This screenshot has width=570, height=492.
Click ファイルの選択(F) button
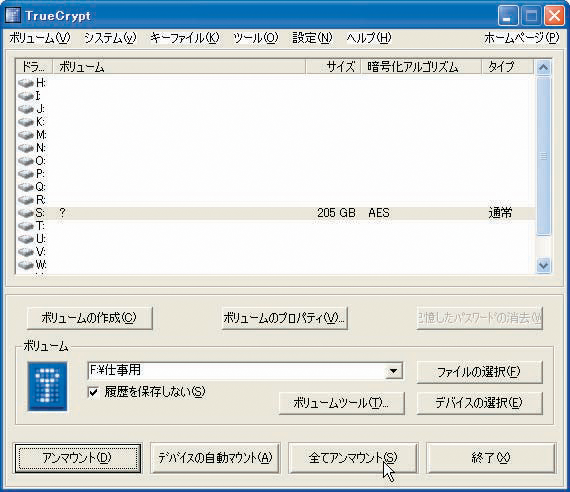tap(479, 372)
